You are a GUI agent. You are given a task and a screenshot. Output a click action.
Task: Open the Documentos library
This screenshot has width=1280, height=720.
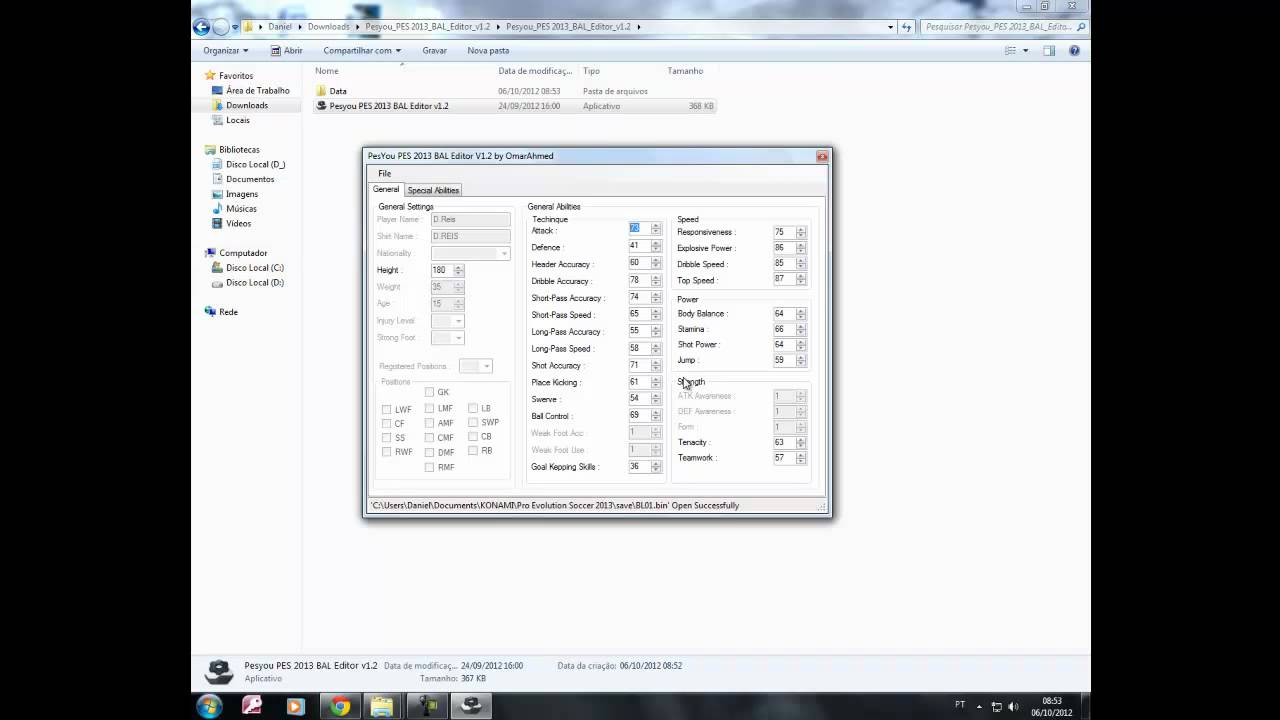[x=249, y=179]
